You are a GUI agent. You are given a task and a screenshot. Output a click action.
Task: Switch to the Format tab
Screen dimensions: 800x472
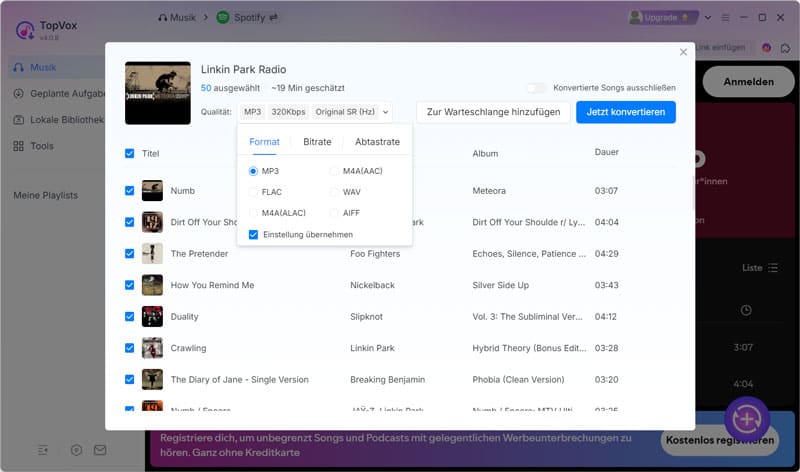tap(264, 142)
